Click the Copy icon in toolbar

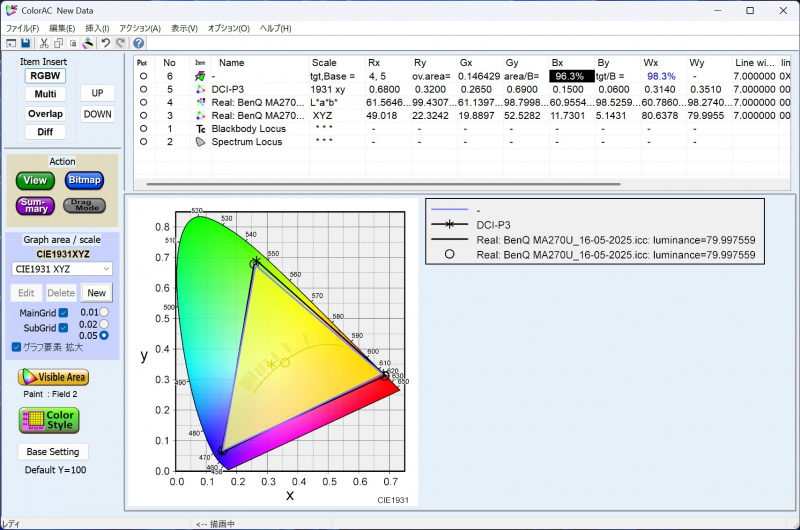[x=59, y=44]
